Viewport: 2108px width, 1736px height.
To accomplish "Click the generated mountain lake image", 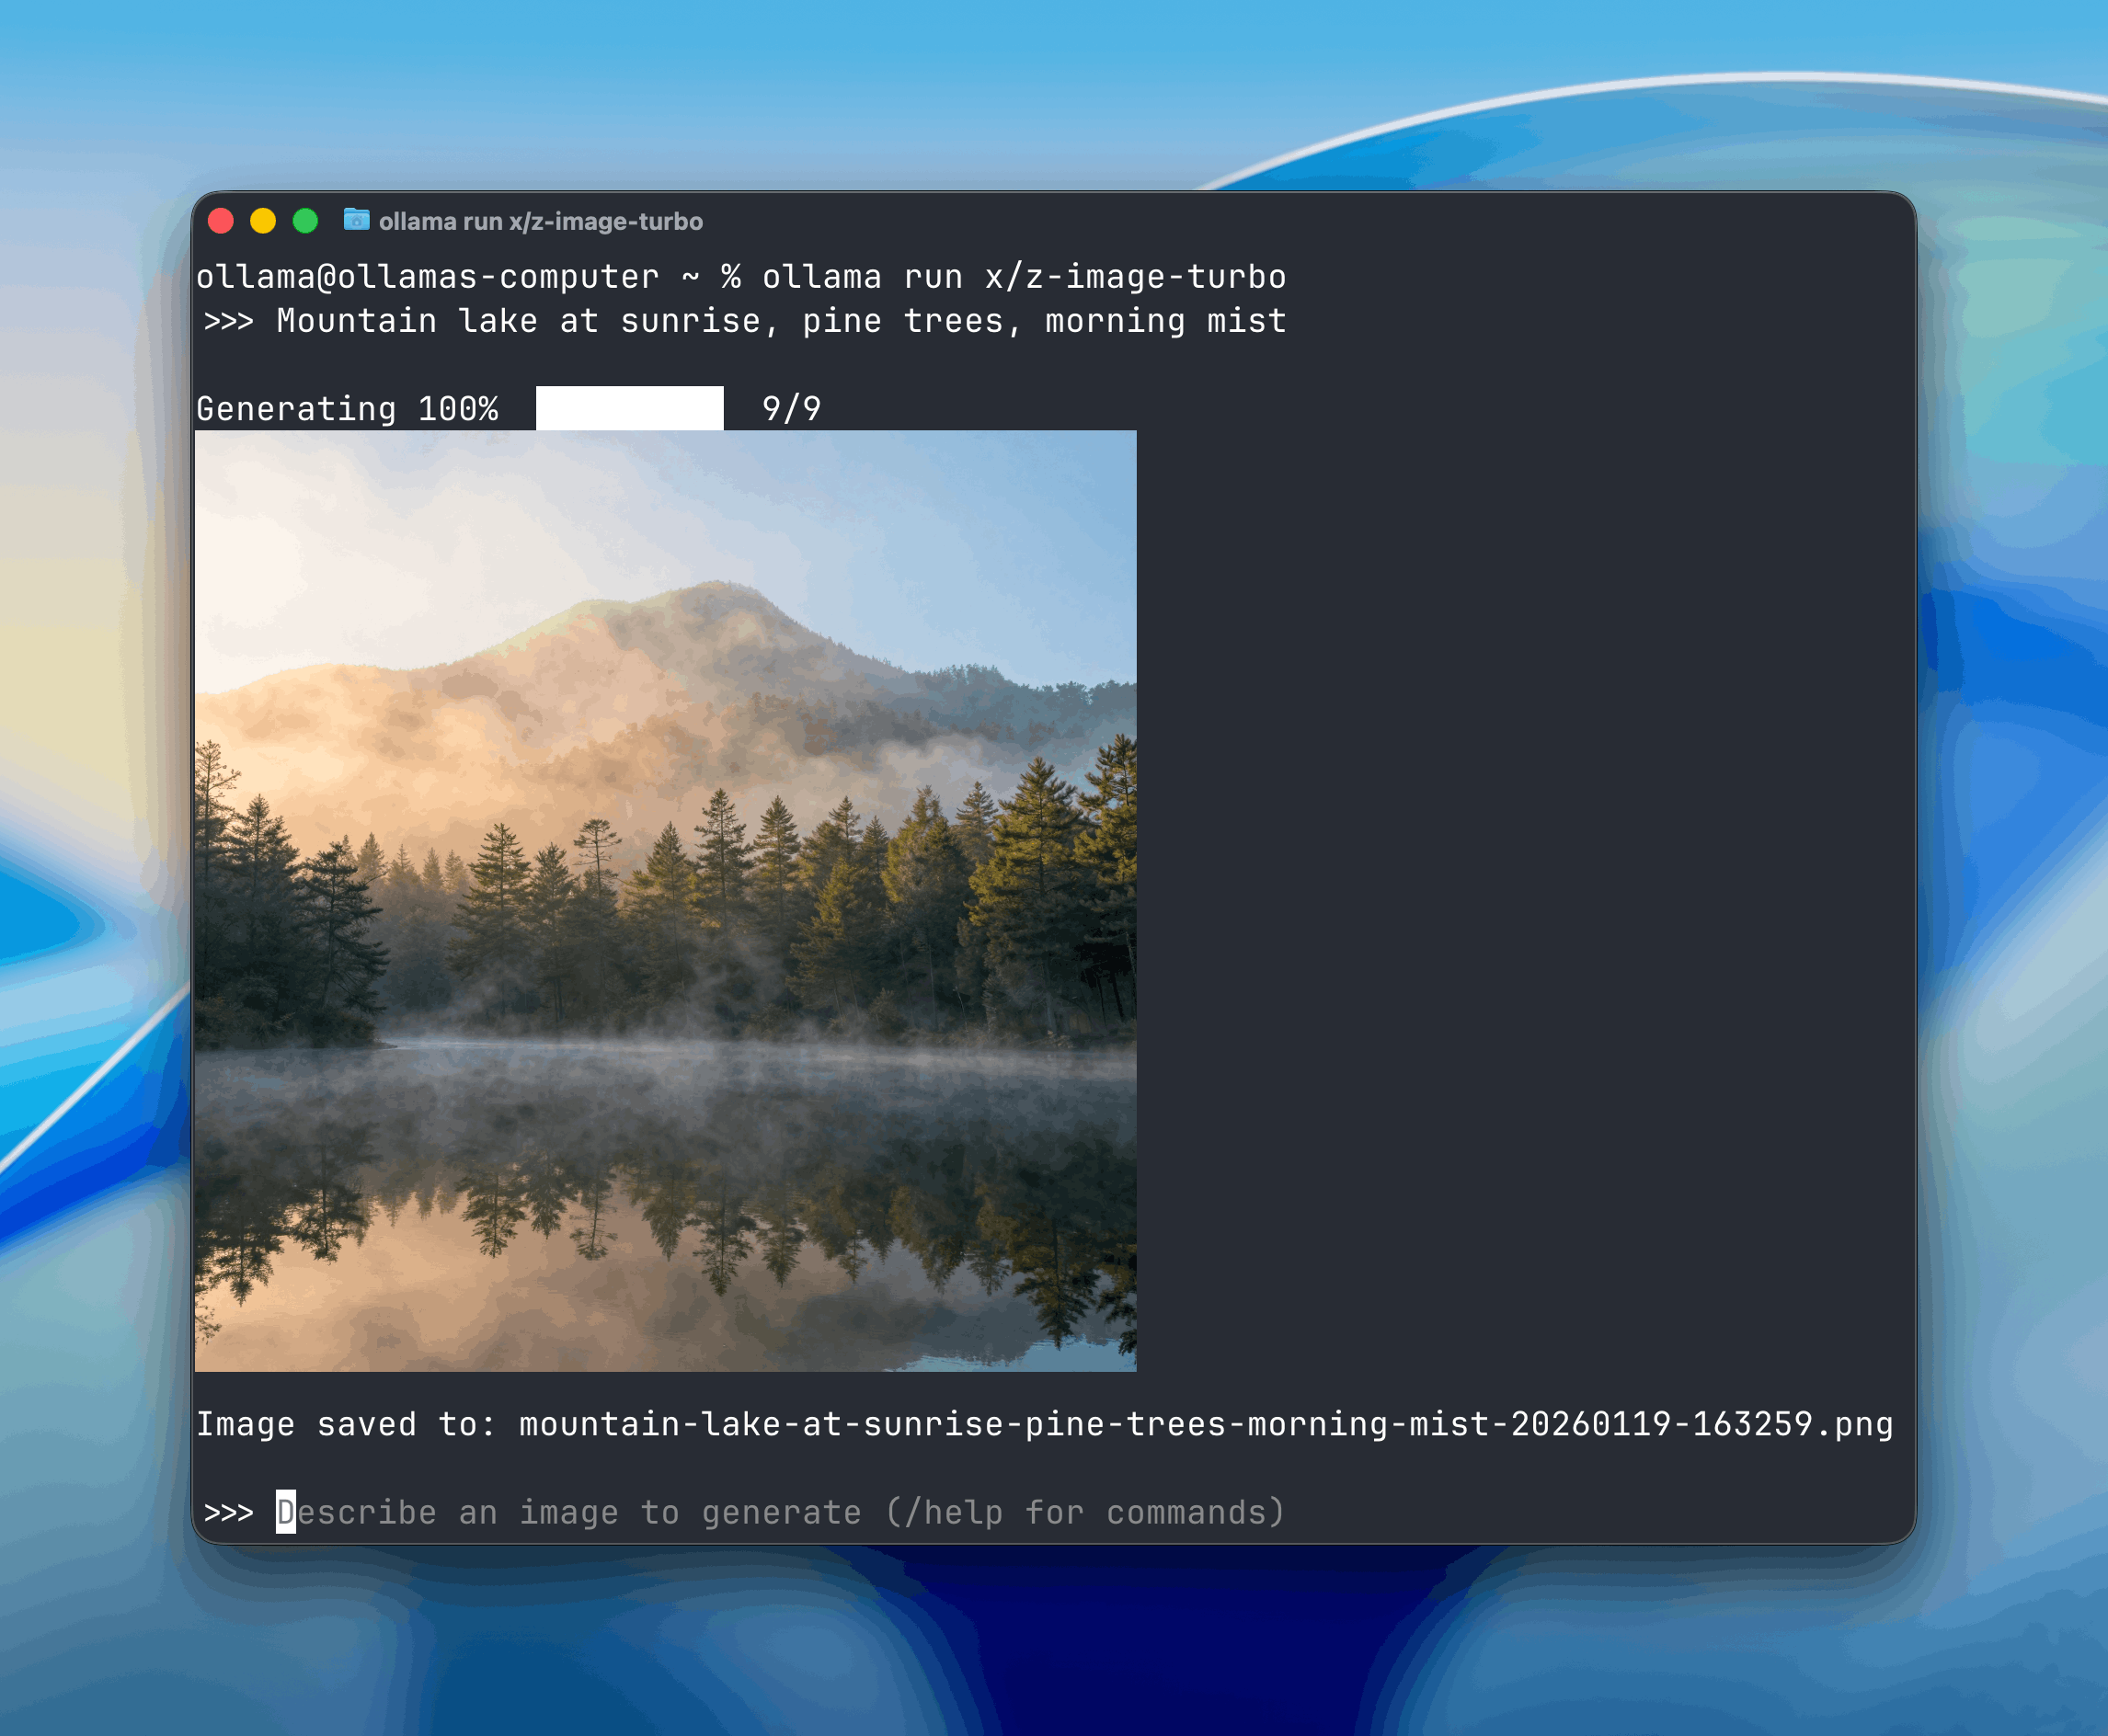I will click(665, 900).
